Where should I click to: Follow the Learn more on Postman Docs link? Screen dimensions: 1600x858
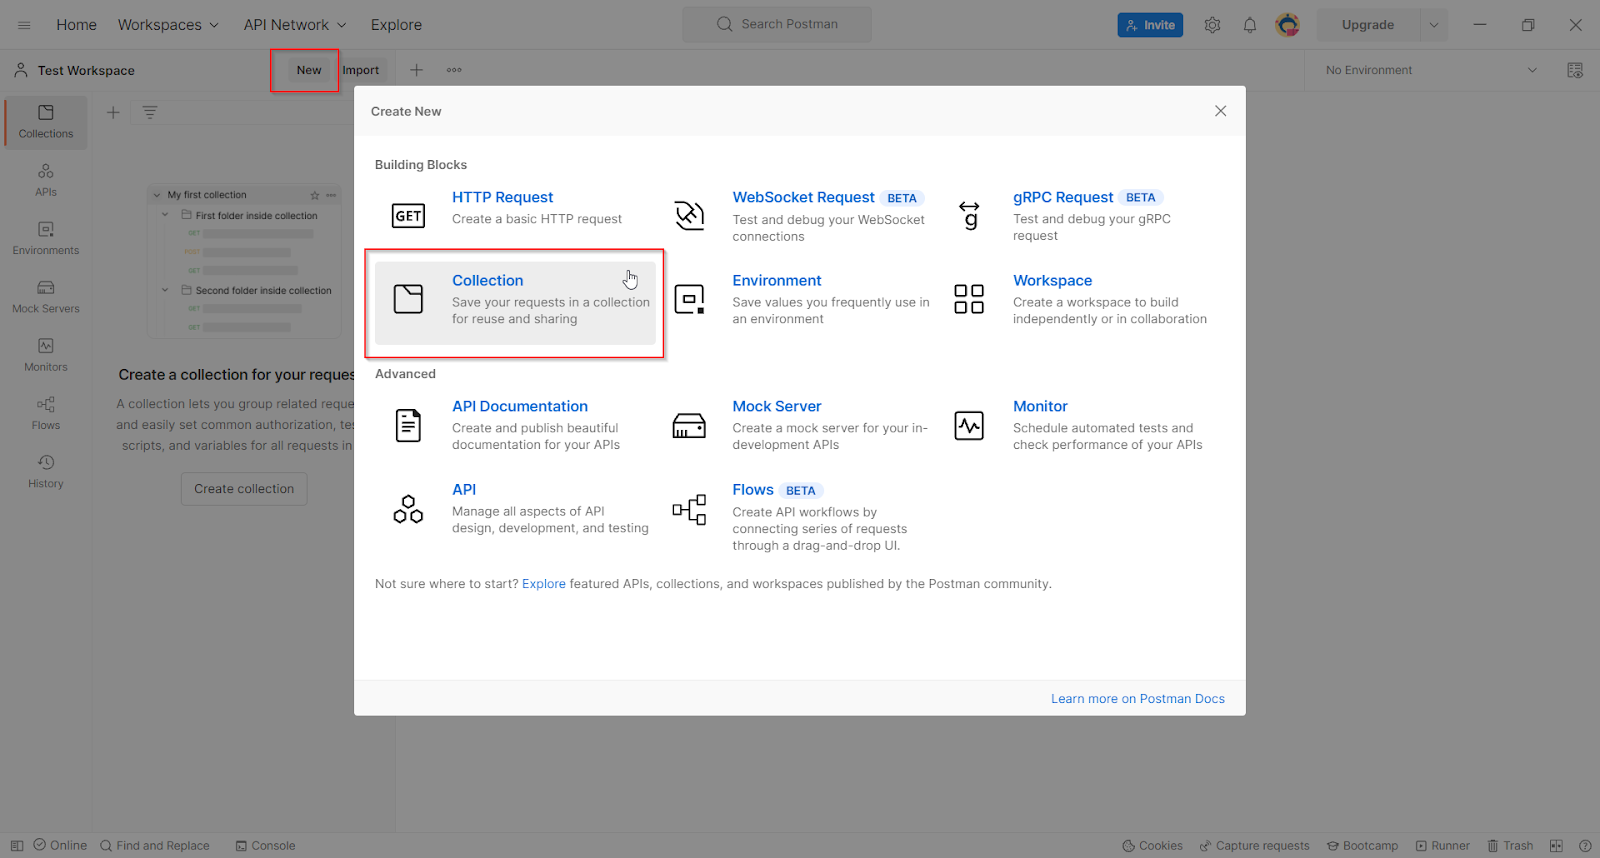tap(1137, 699)
